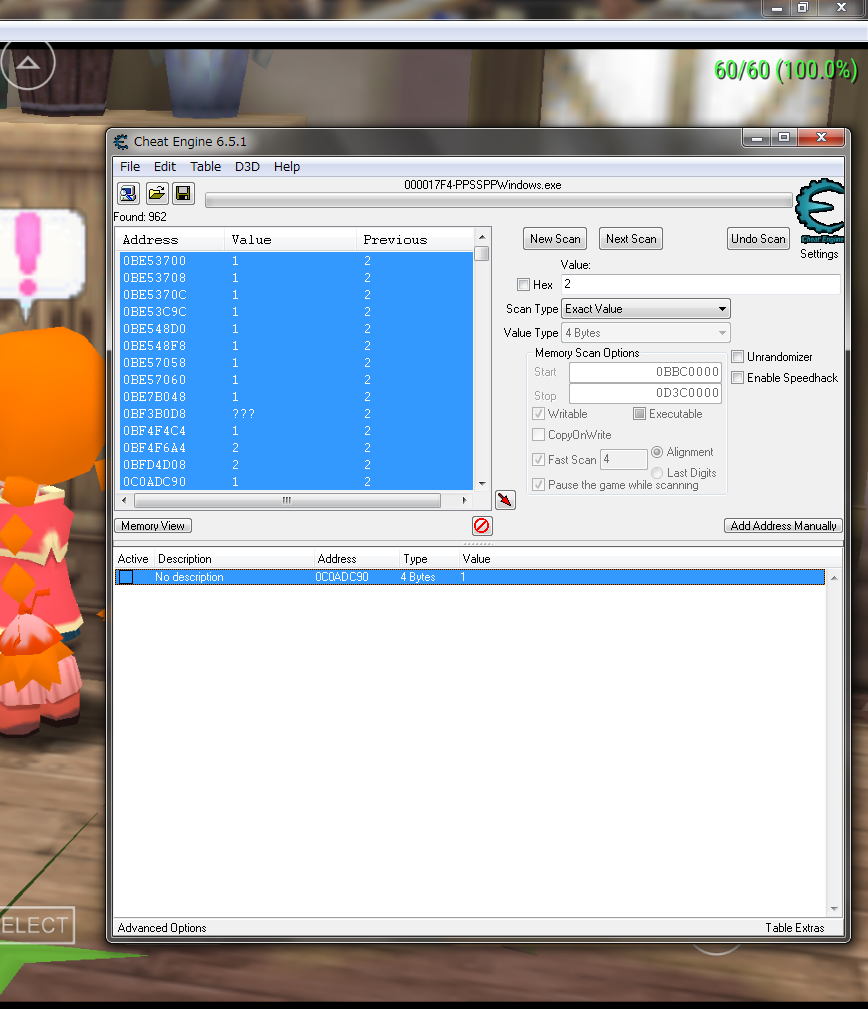
Task: Click the red clear address list icon
Action: (x=482, y=526)
